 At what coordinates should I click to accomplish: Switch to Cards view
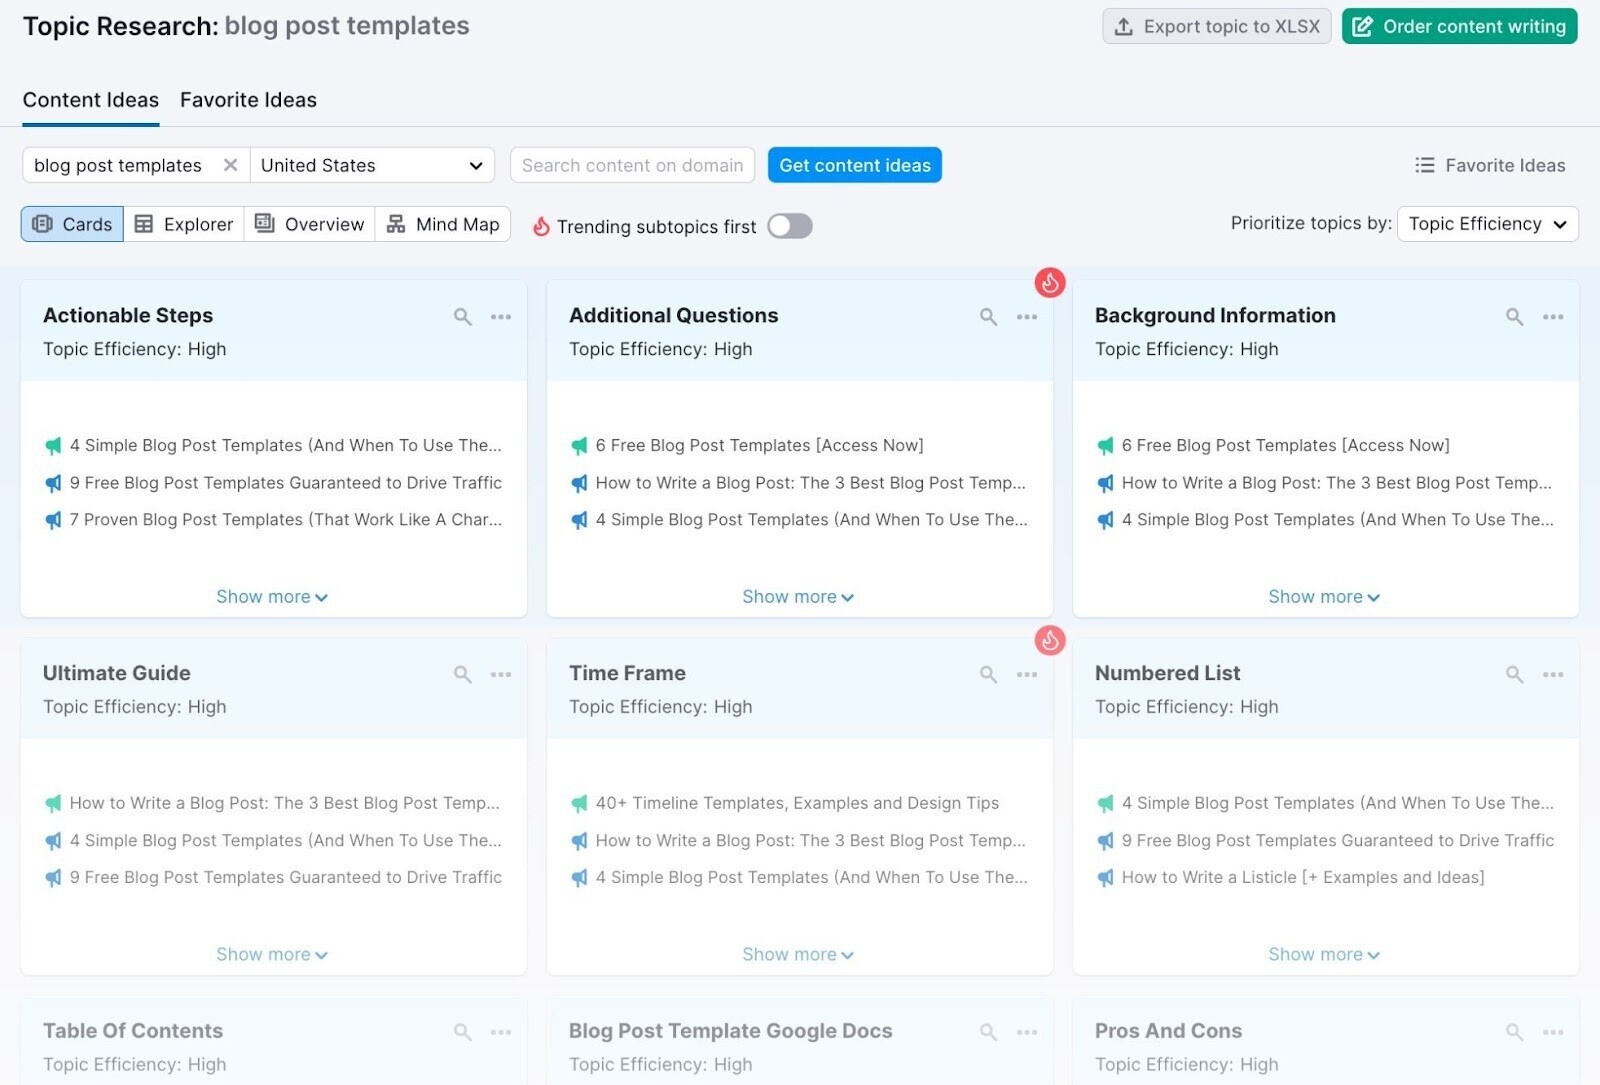(x=71, y=224)
